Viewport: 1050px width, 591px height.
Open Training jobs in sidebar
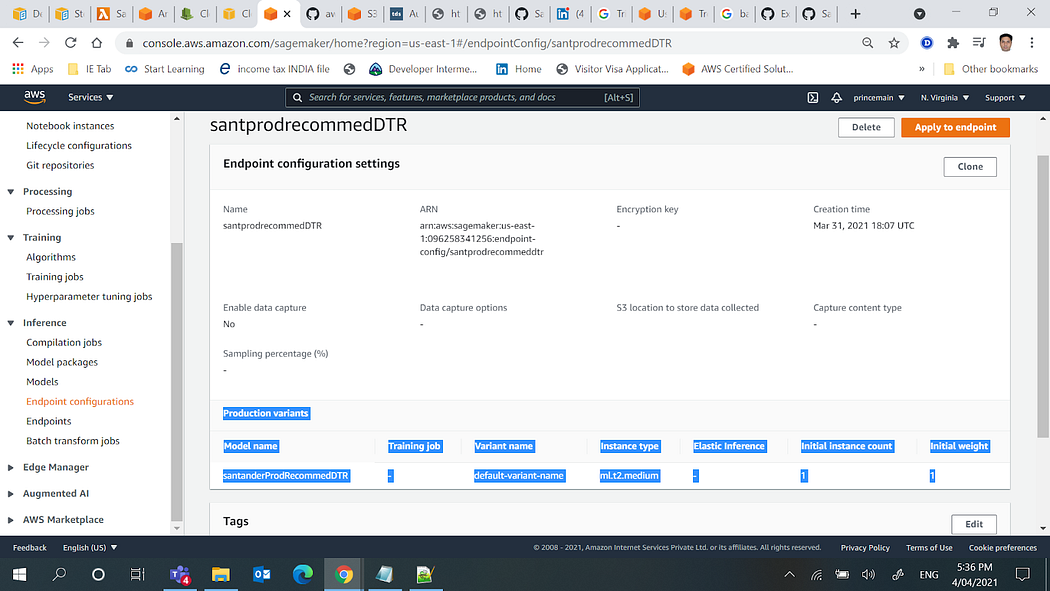54,276
